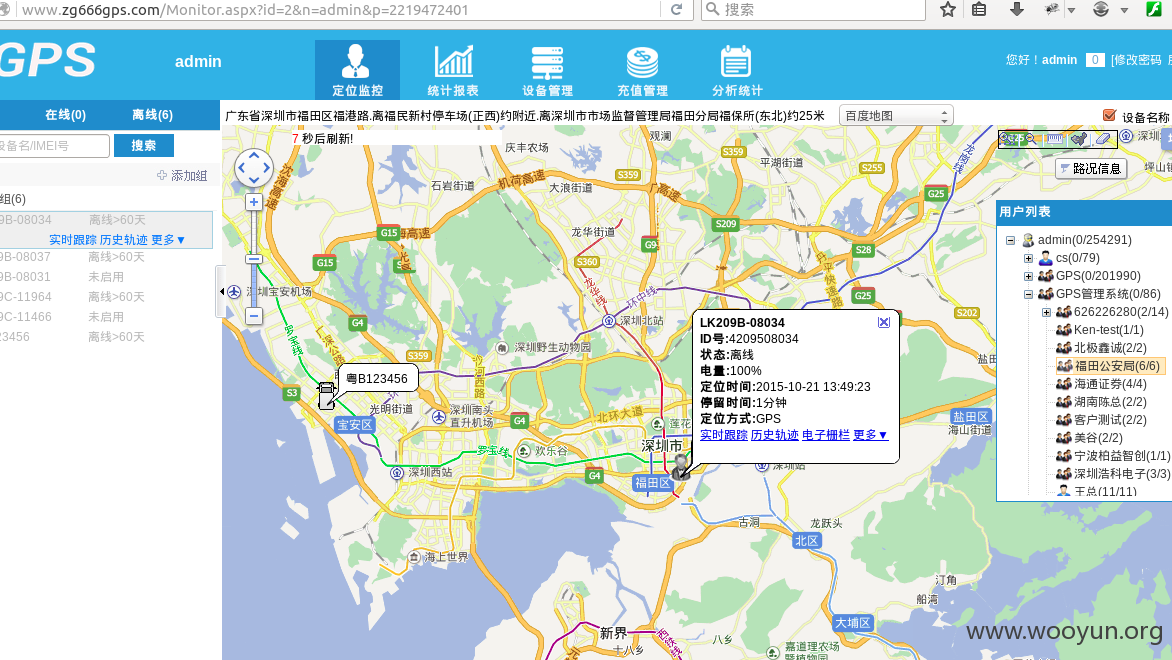Open the 充值管理 recharge management section
Viewport: 1172px width, 660px height.
coord(642,70)
